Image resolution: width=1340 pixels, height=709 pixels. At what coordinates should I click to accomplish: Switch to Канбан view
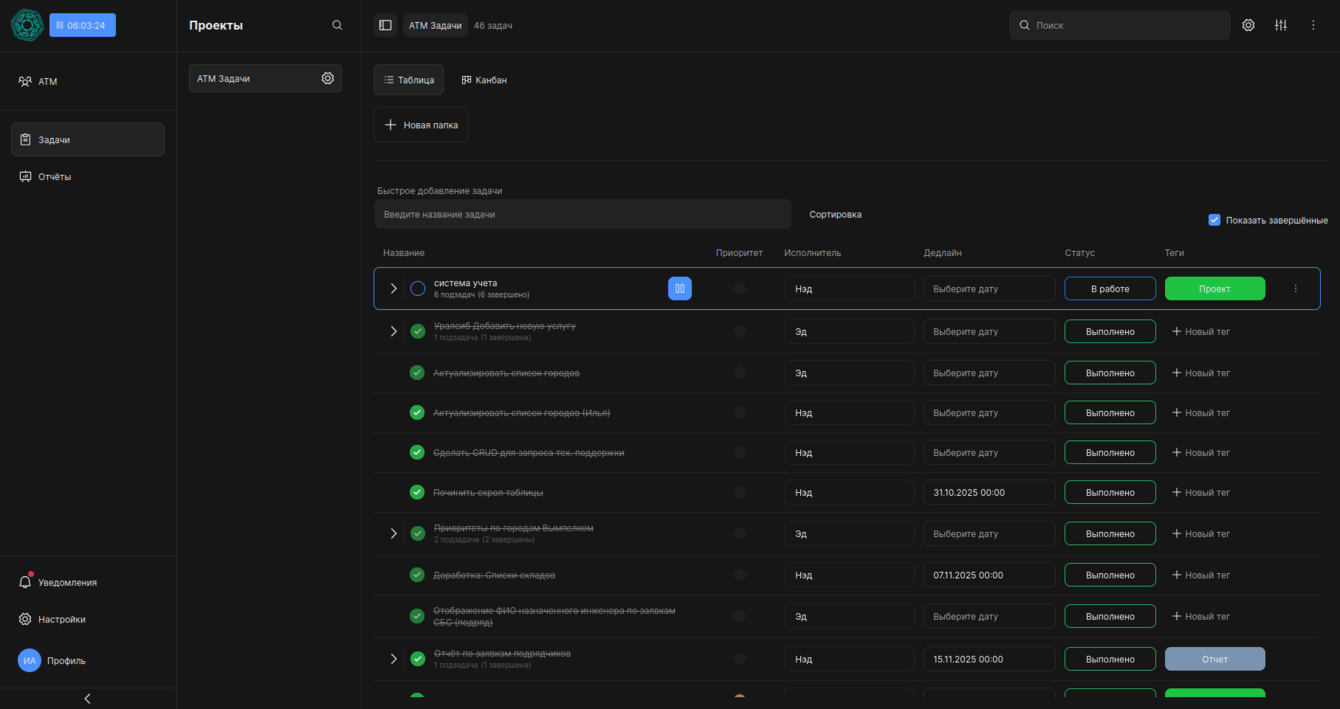pos(484,80)
